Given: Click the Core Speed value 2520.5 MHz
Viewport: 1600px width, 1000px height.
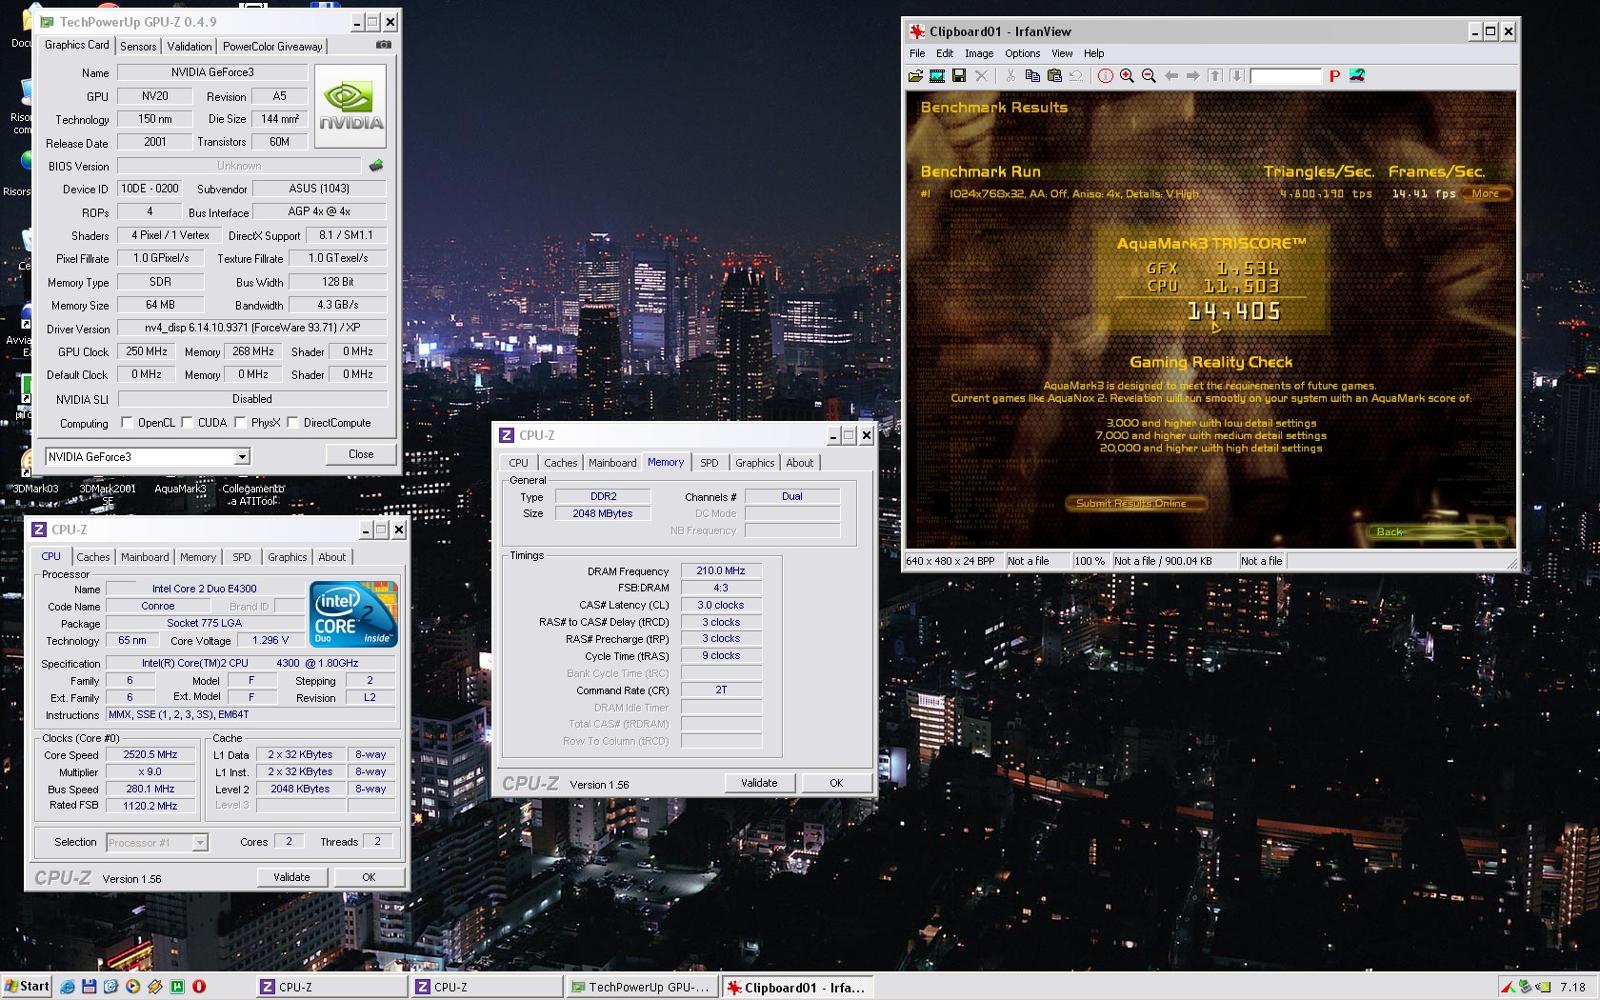Looking at the screenshot, I should point(150,755).
